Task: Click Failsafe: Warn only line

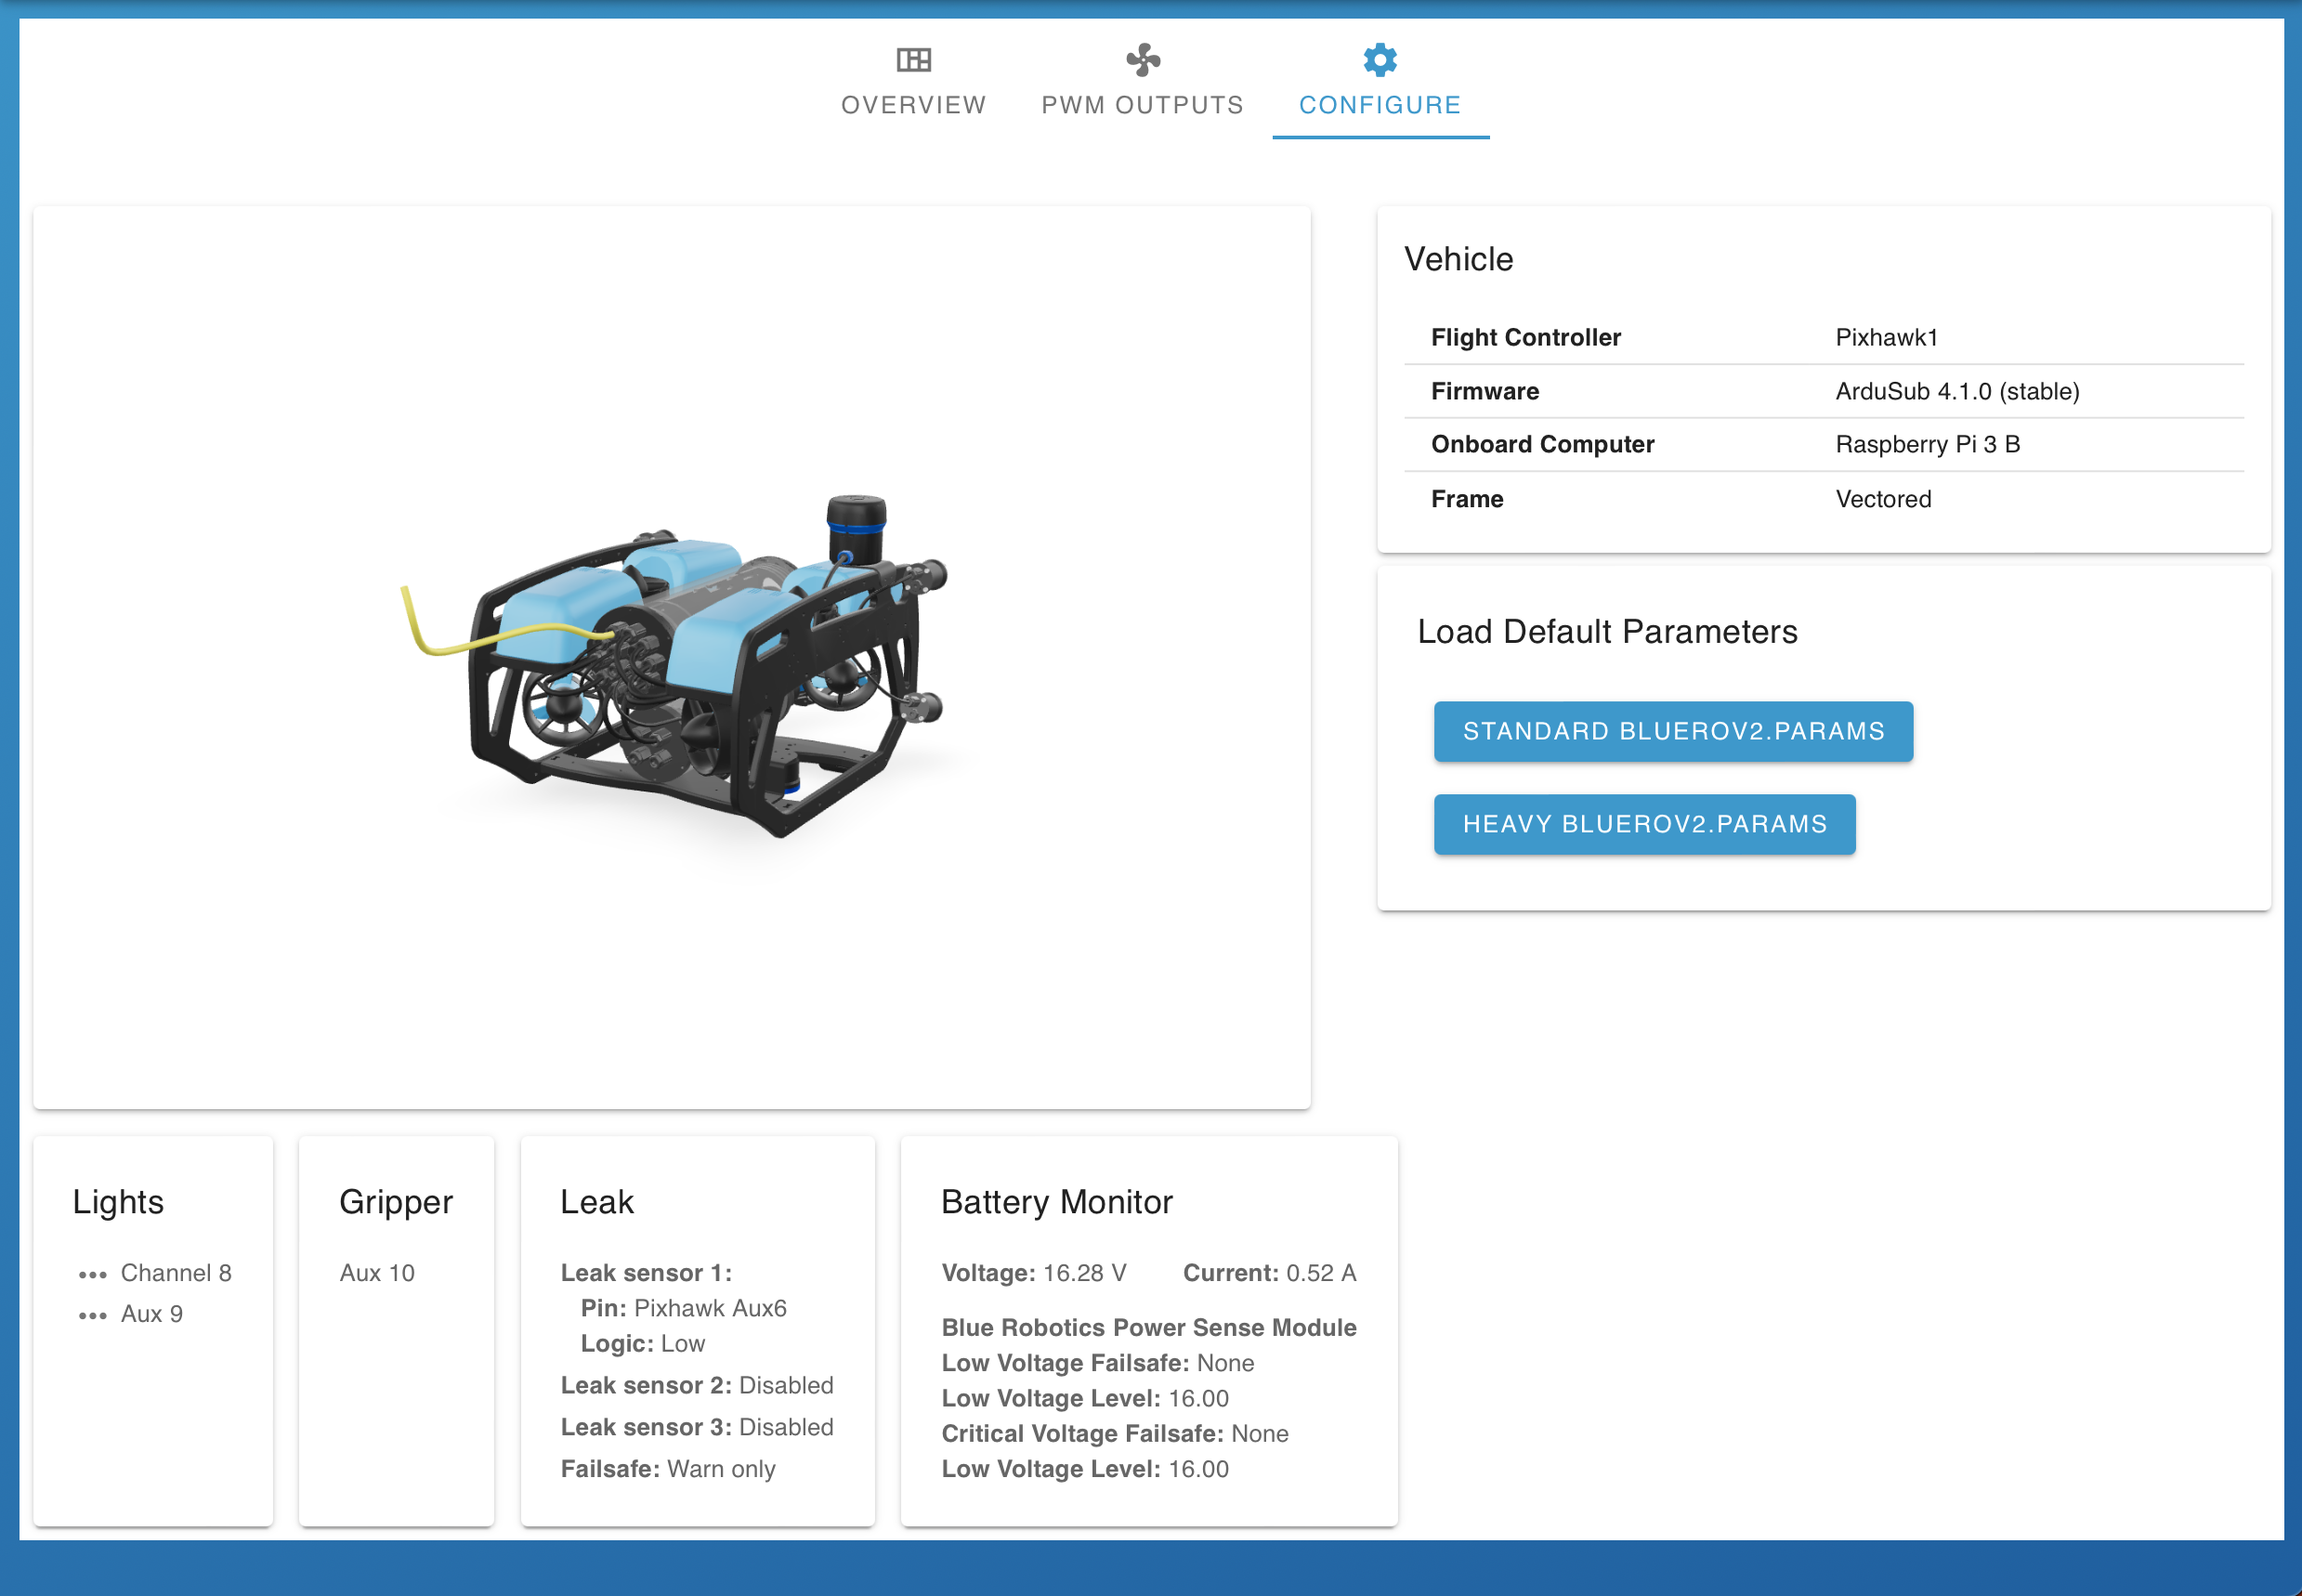Action: 668,1469
